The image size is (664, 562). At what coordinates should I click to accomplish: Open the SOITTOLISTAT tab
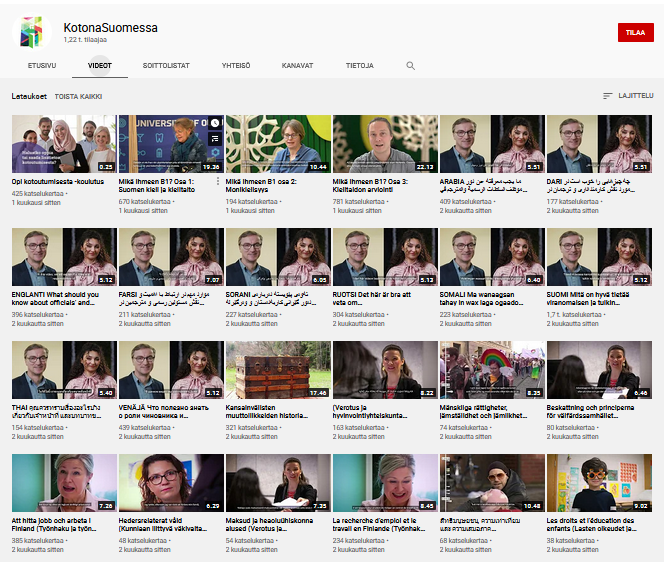164,66
